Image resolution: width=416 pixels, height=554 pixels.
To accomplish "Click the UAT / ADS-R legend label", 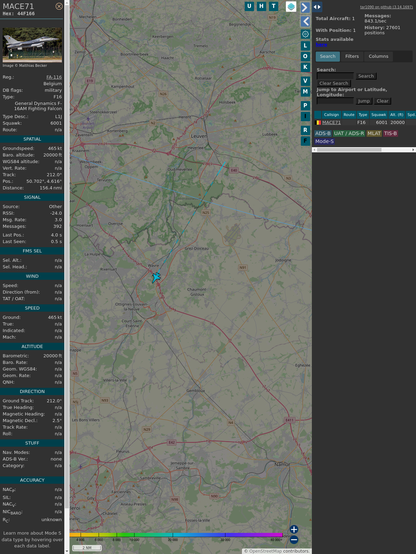I will coord(349,134).
